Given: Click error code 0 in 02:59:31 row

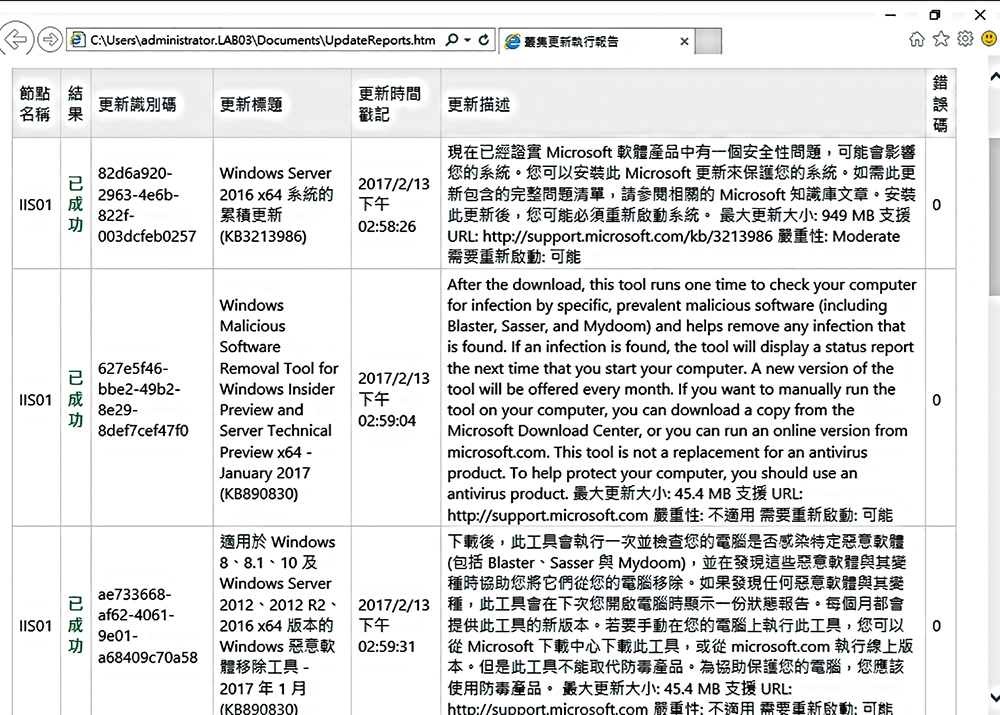Looking at the screenshot, I should pos(936,626).
